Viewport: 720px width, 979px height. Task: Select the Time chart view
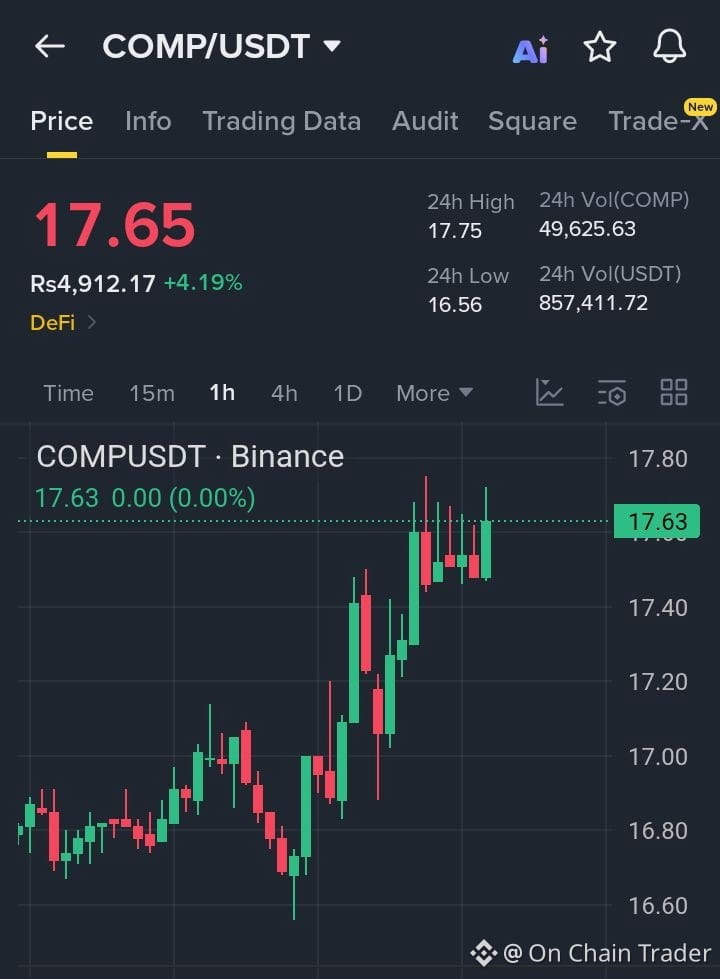(68, 393)
